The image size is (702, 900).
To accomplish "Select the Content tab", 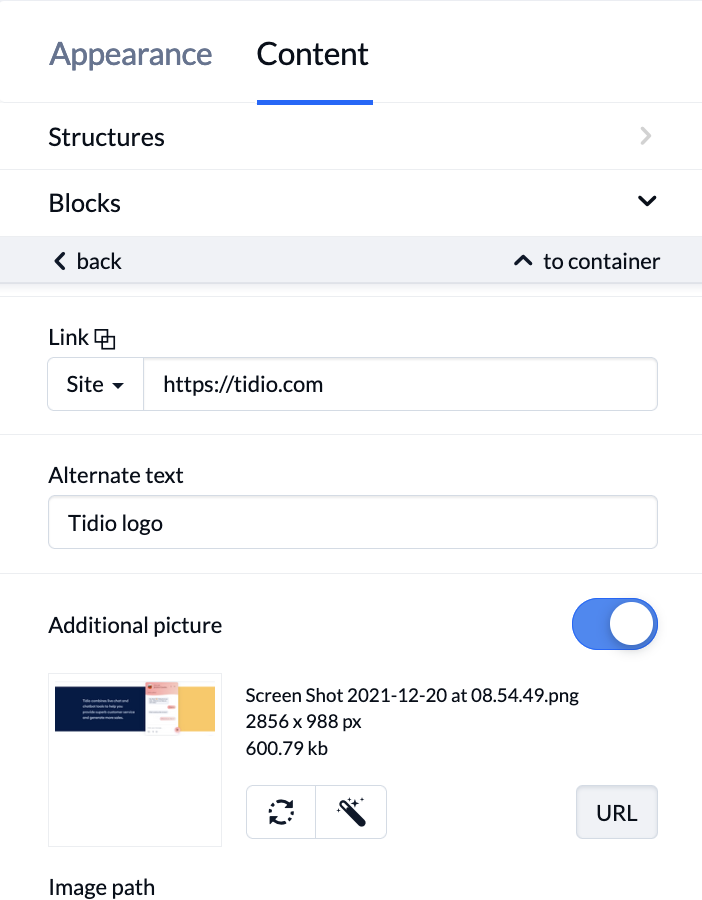I will 312,55.
